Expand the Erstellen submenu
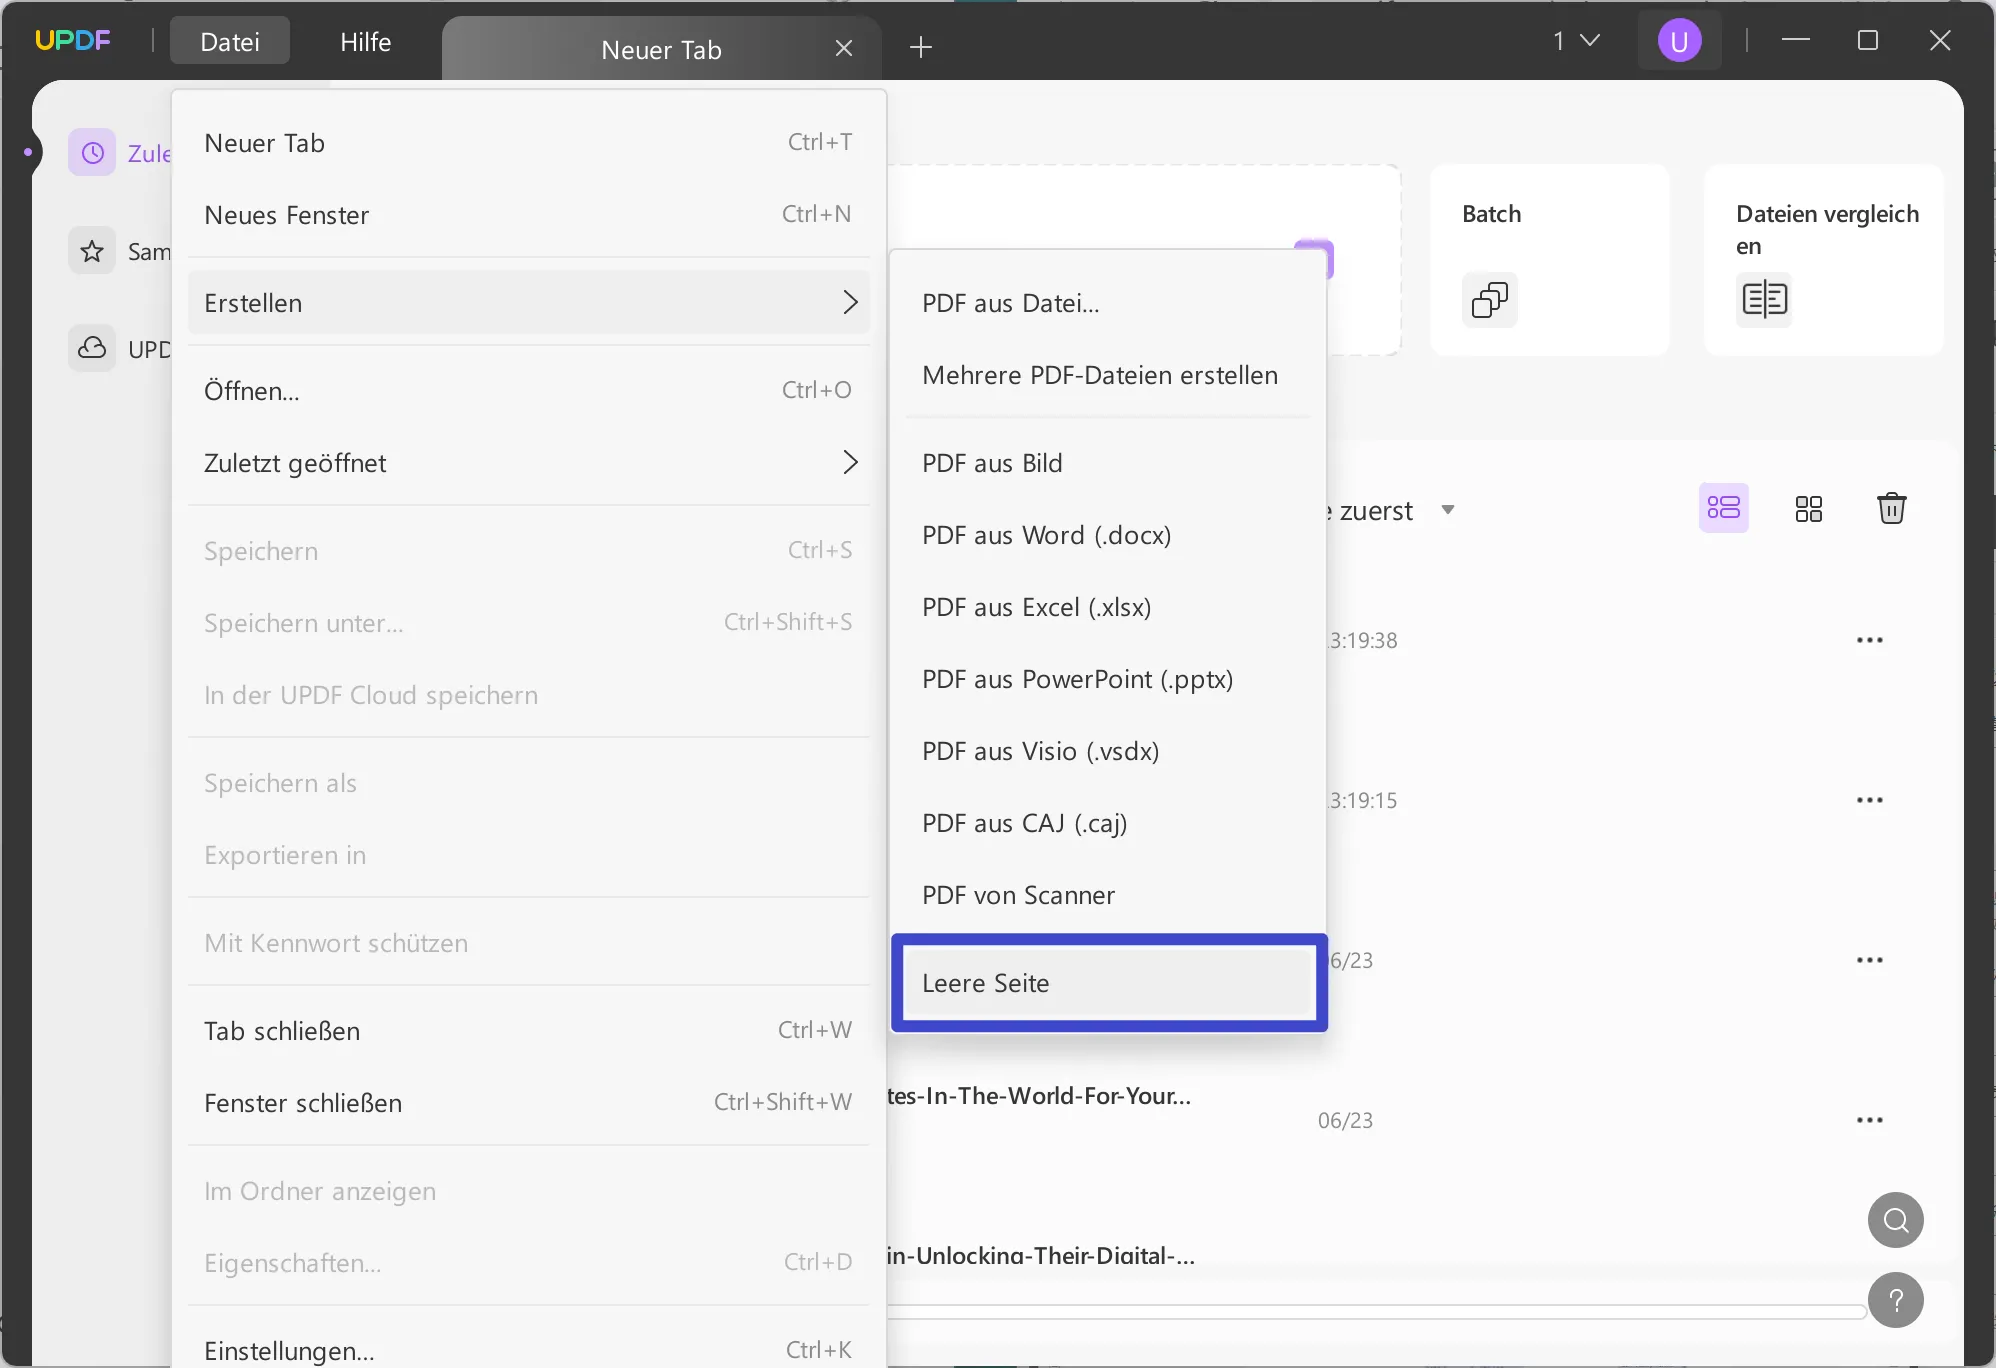The height and width of the screenshot is (1368, 1996). (x=529, y=302)
